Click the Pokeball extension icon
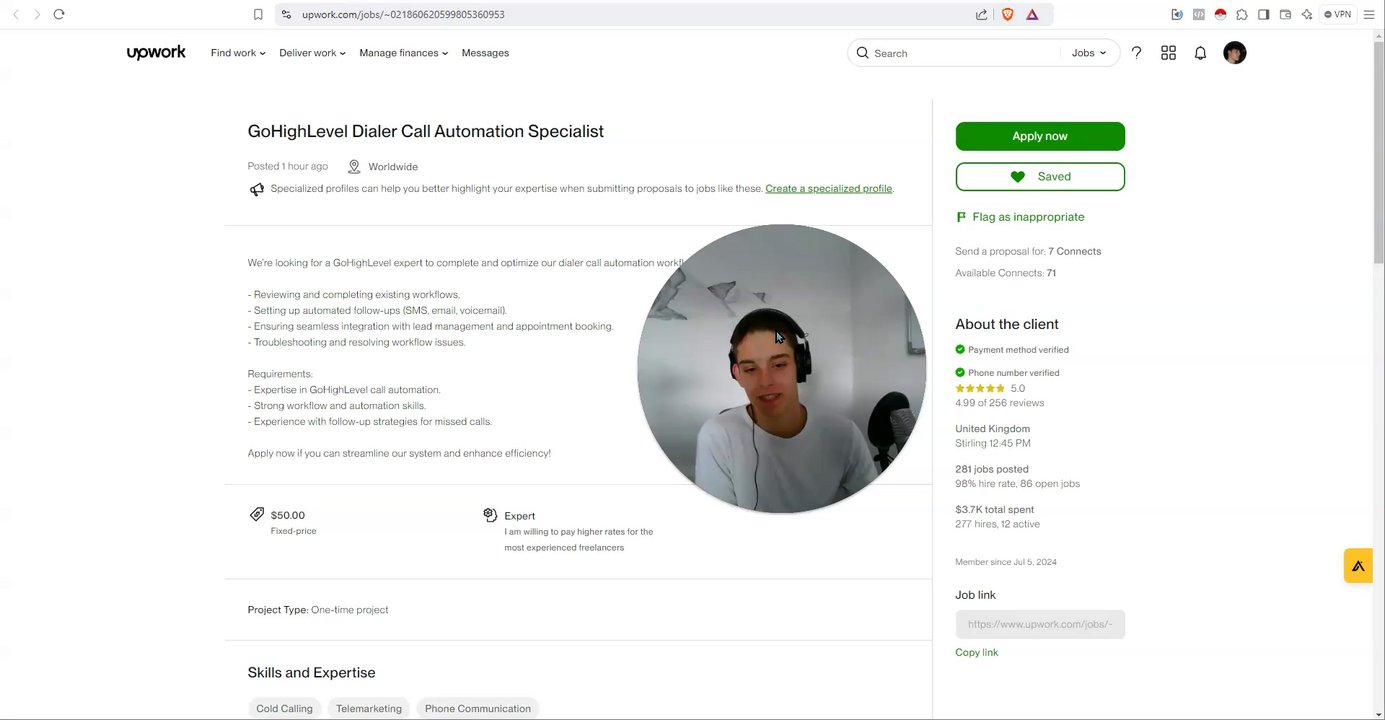The height and width of the screenshot is (720, 1385). [x=1220, y=14]
